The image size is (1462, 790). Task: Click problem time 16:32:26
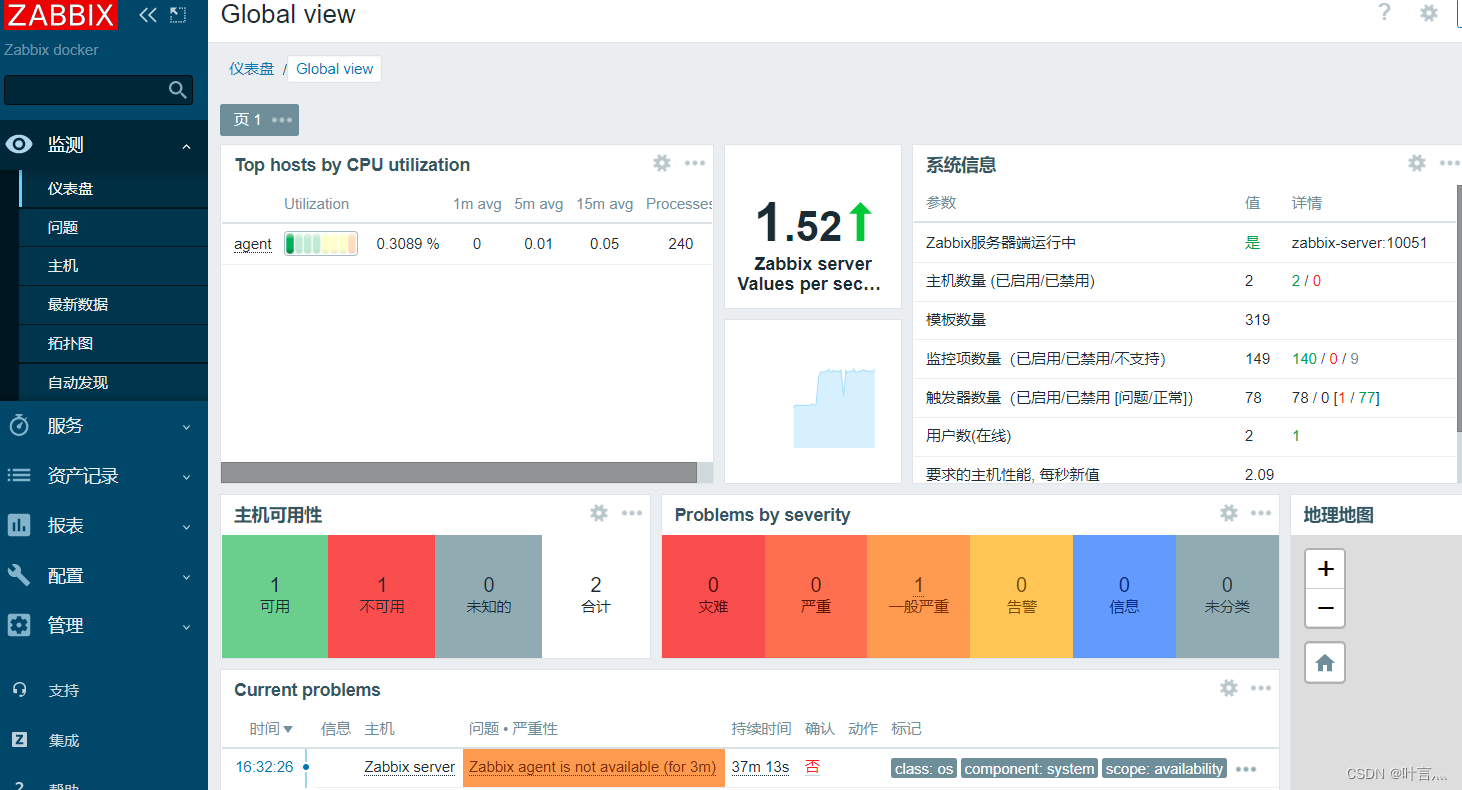coord(264,767)
